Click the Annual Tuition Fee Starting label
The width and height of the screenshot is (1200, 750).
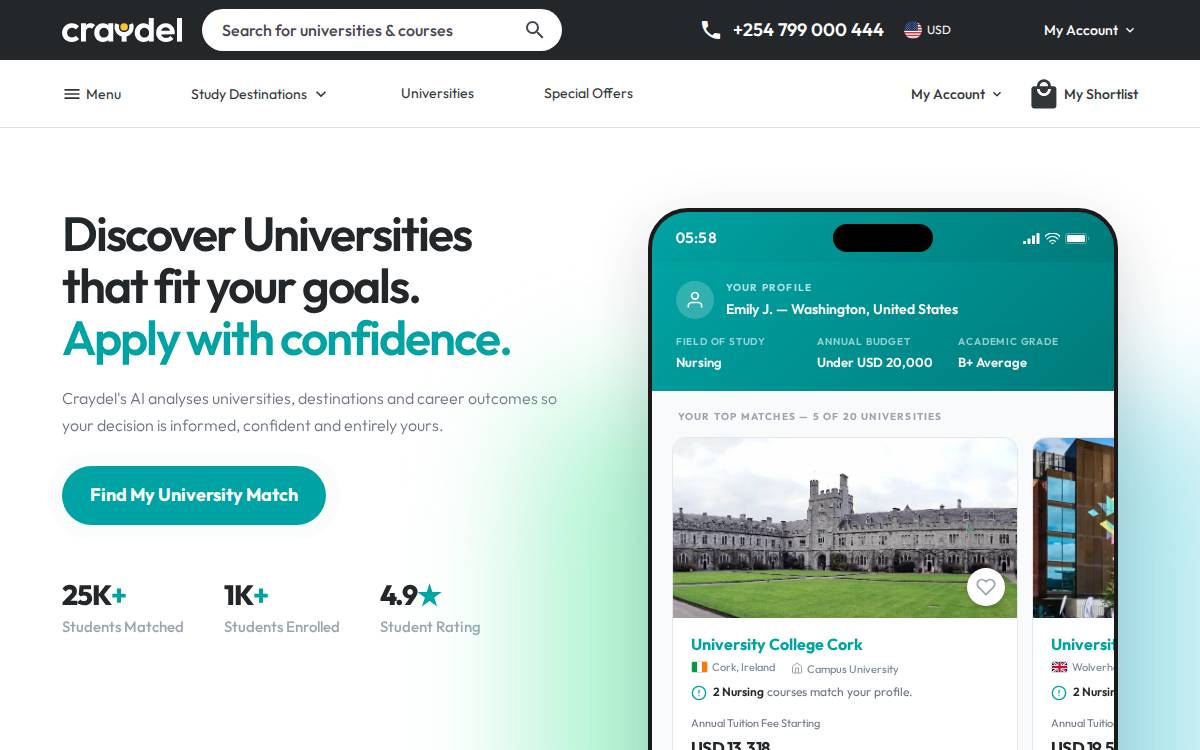click(x=755, y=723)
